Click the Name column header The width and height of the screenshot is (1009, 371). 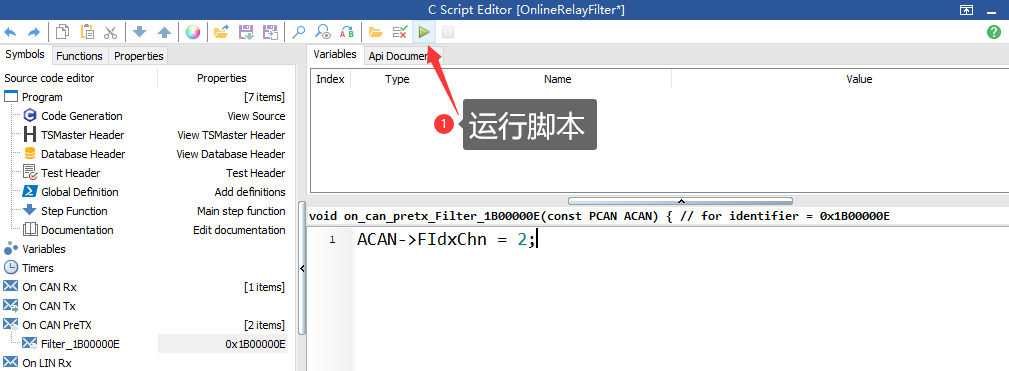[x=557, y=79]
